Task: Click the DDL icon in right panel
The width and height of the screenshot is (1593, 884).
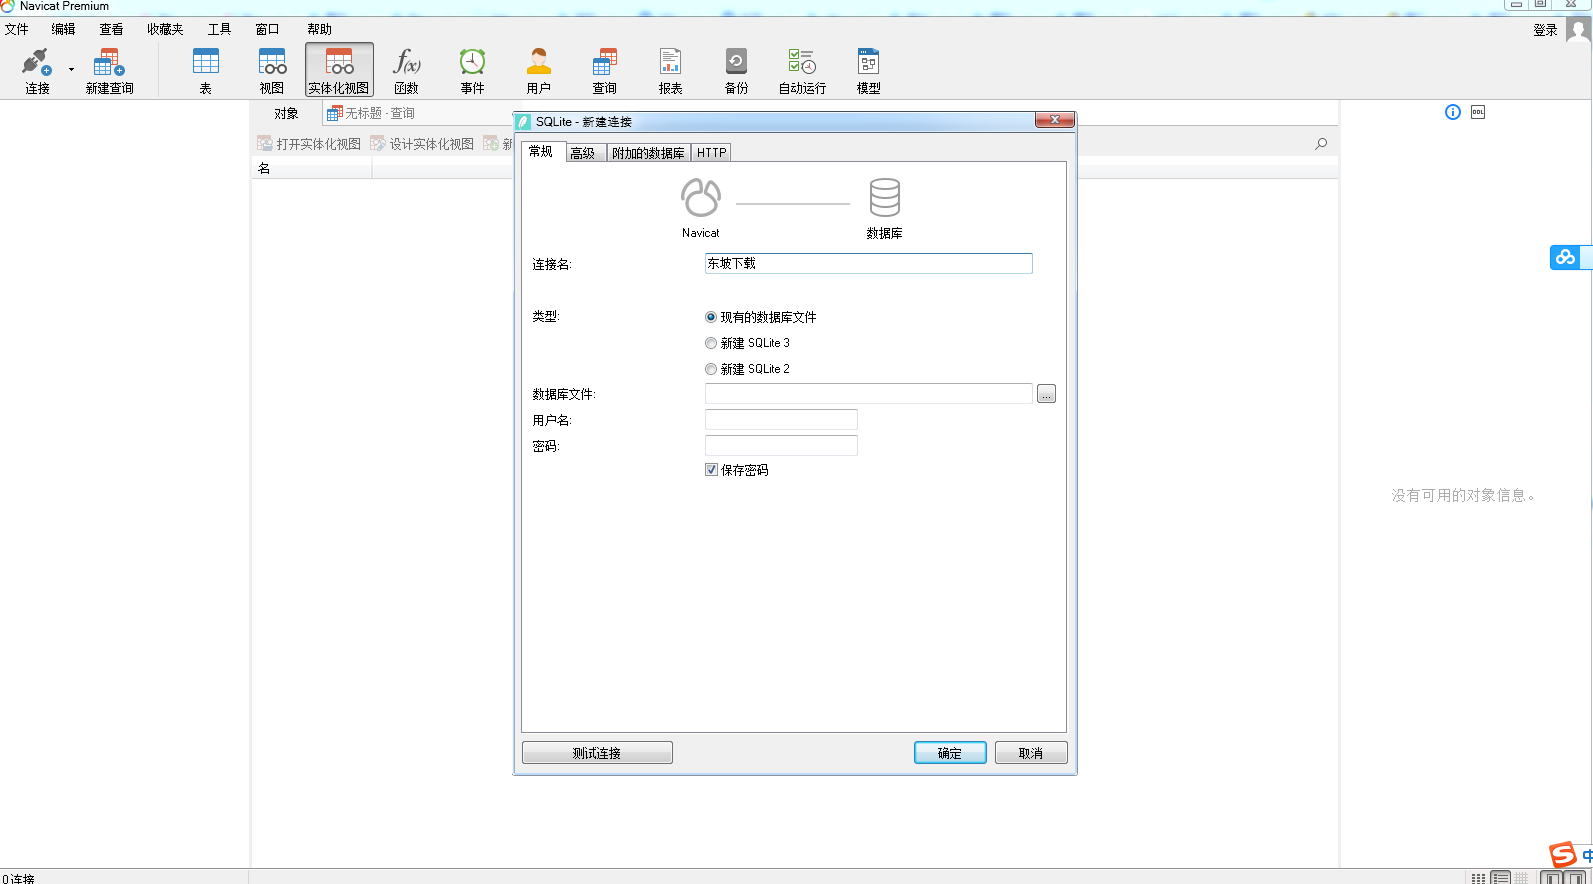Action: tap(1478, 112)
